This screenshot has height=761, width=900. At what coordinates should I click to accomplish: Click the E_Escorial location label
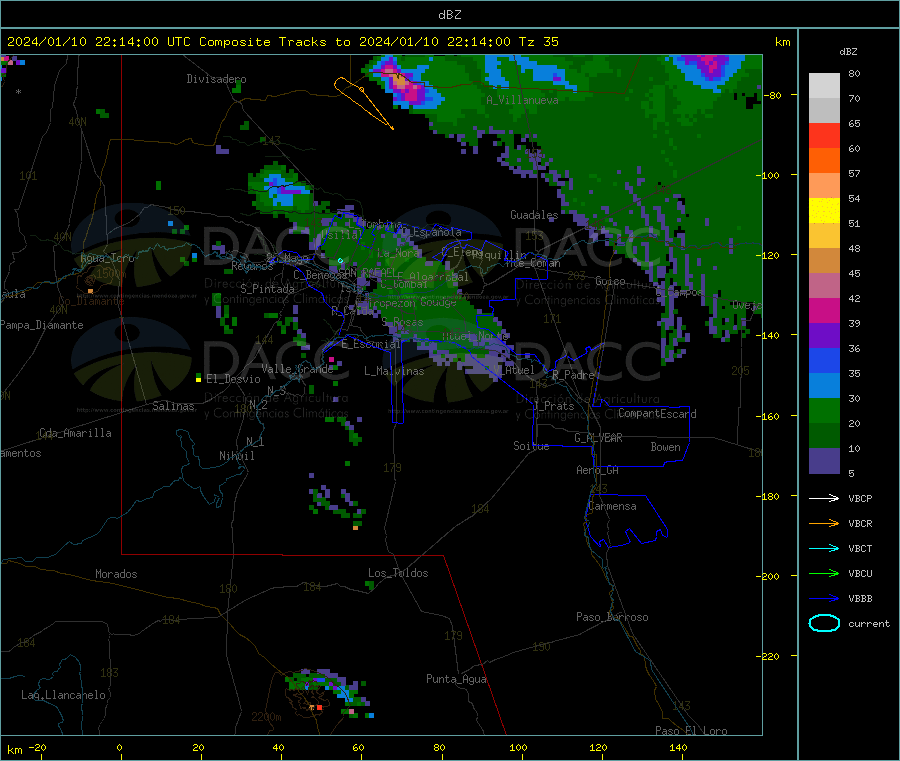[x=371, y=344]
